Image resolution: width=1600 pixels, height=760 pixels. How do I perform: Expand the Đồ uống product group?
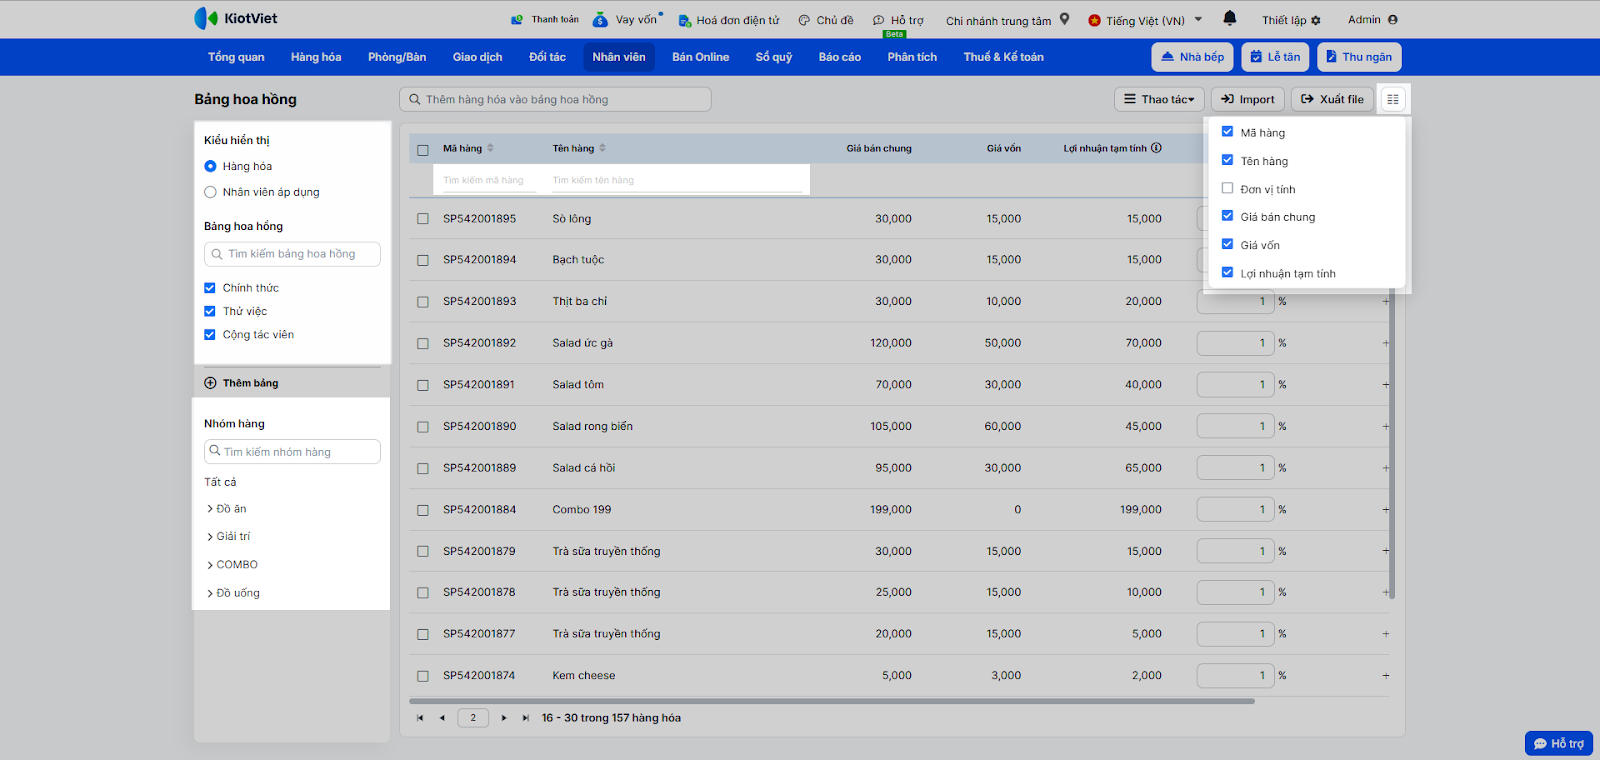(210, 593)
